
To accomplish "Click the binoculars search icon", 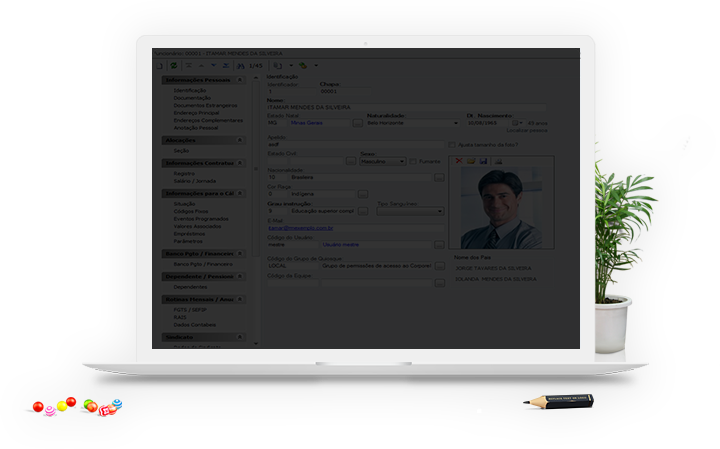I will 241,66.
